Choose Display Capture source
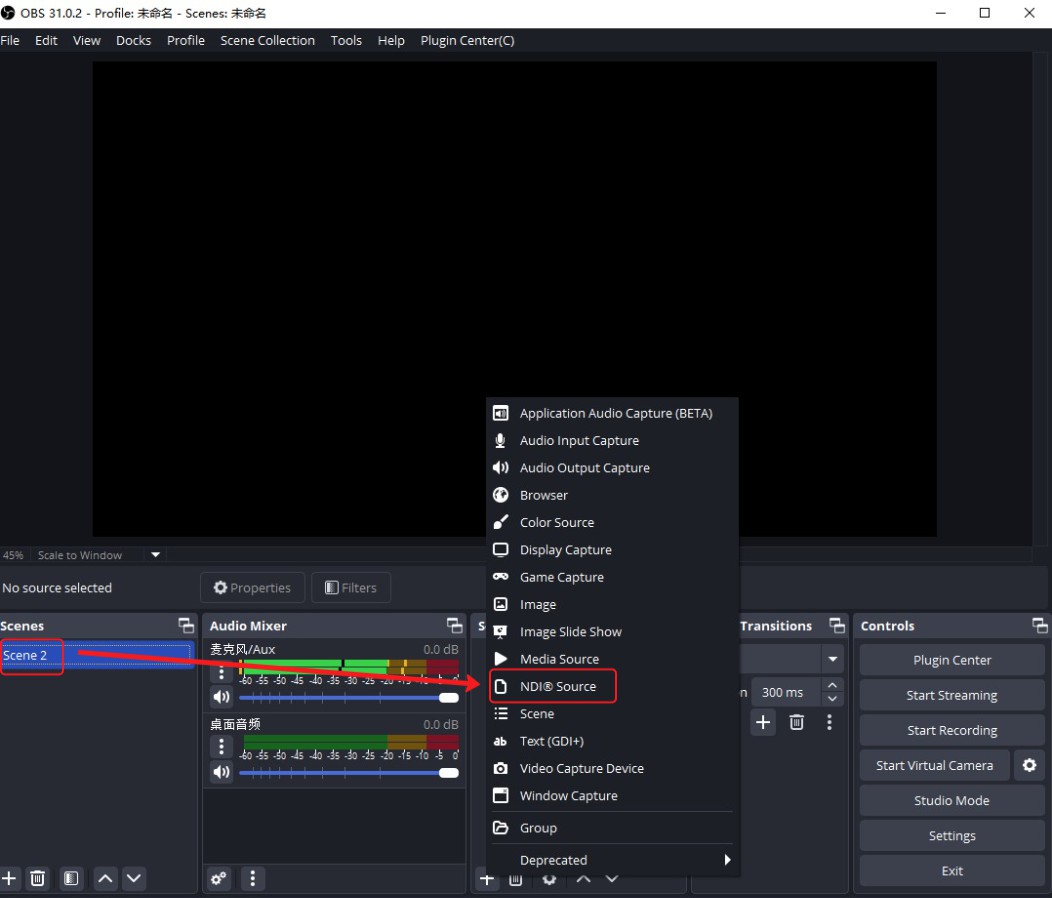Screen dimensions: 1052x898 coord(612,550)
